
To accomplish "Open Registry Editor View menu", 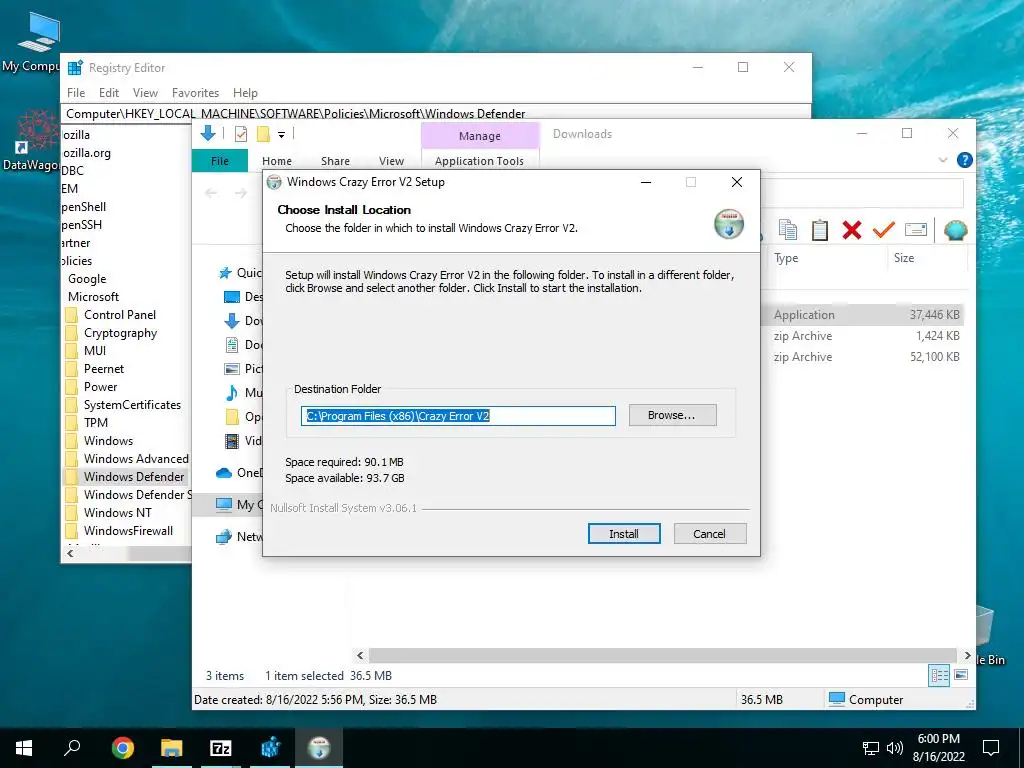I will point(145,93).
